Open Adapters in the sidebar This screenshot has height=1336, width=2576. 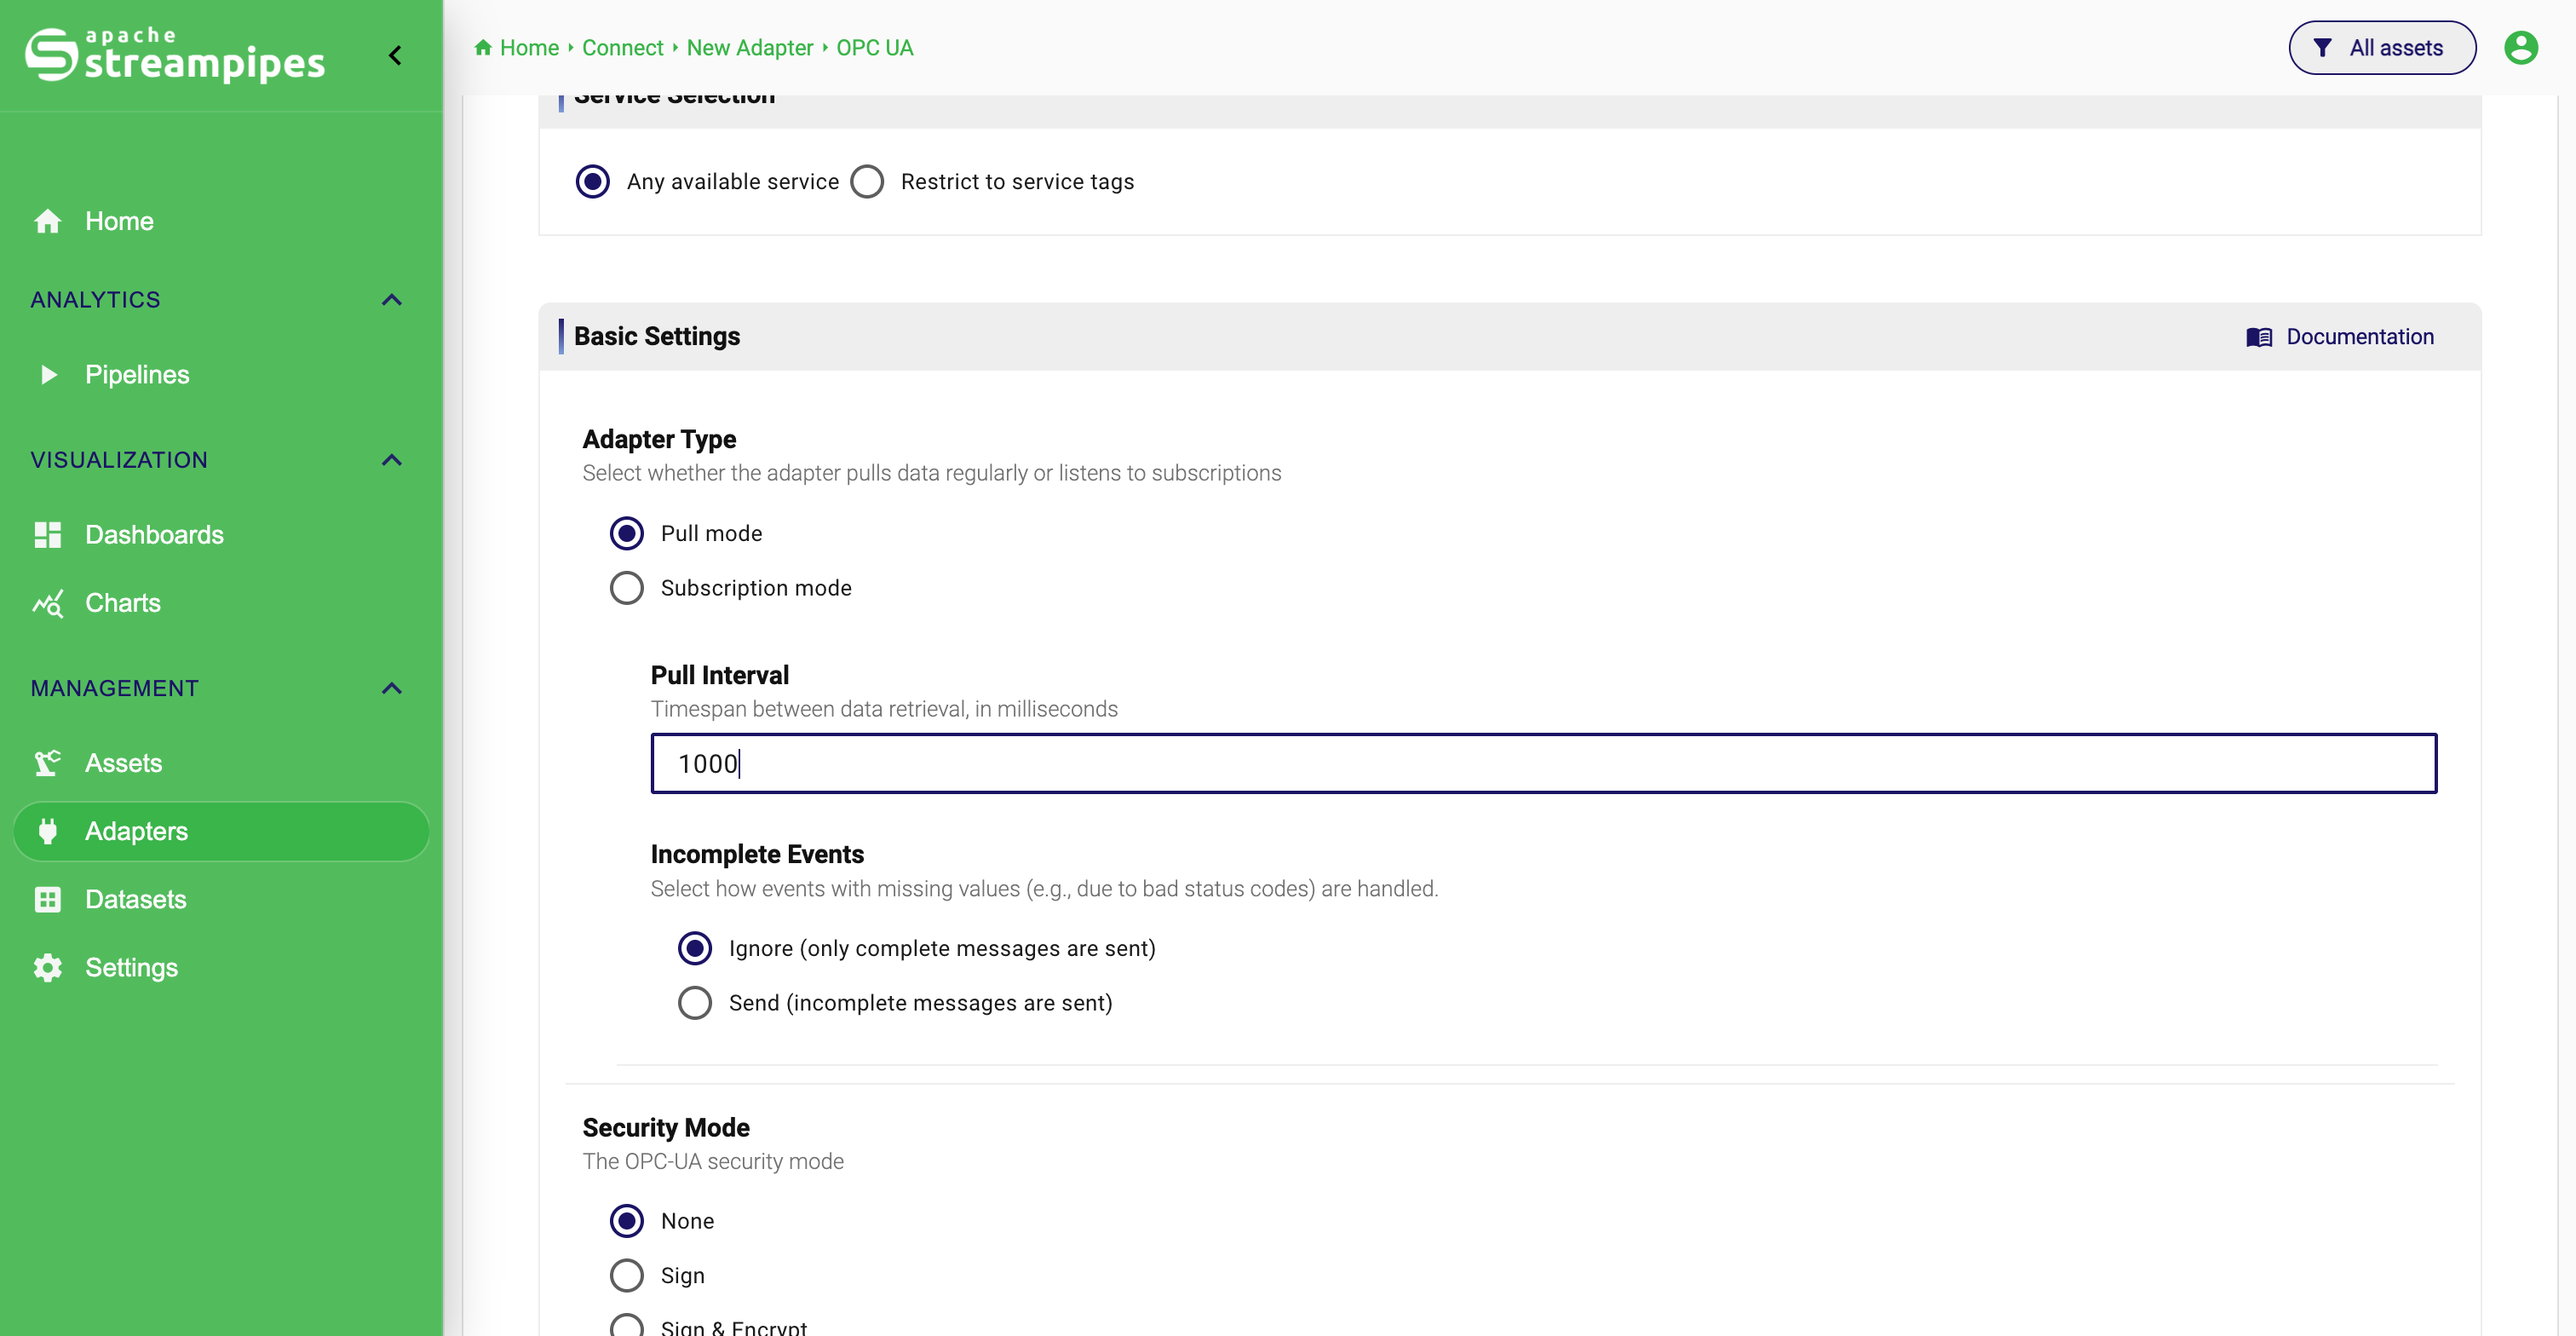click(x=221, y=831)
